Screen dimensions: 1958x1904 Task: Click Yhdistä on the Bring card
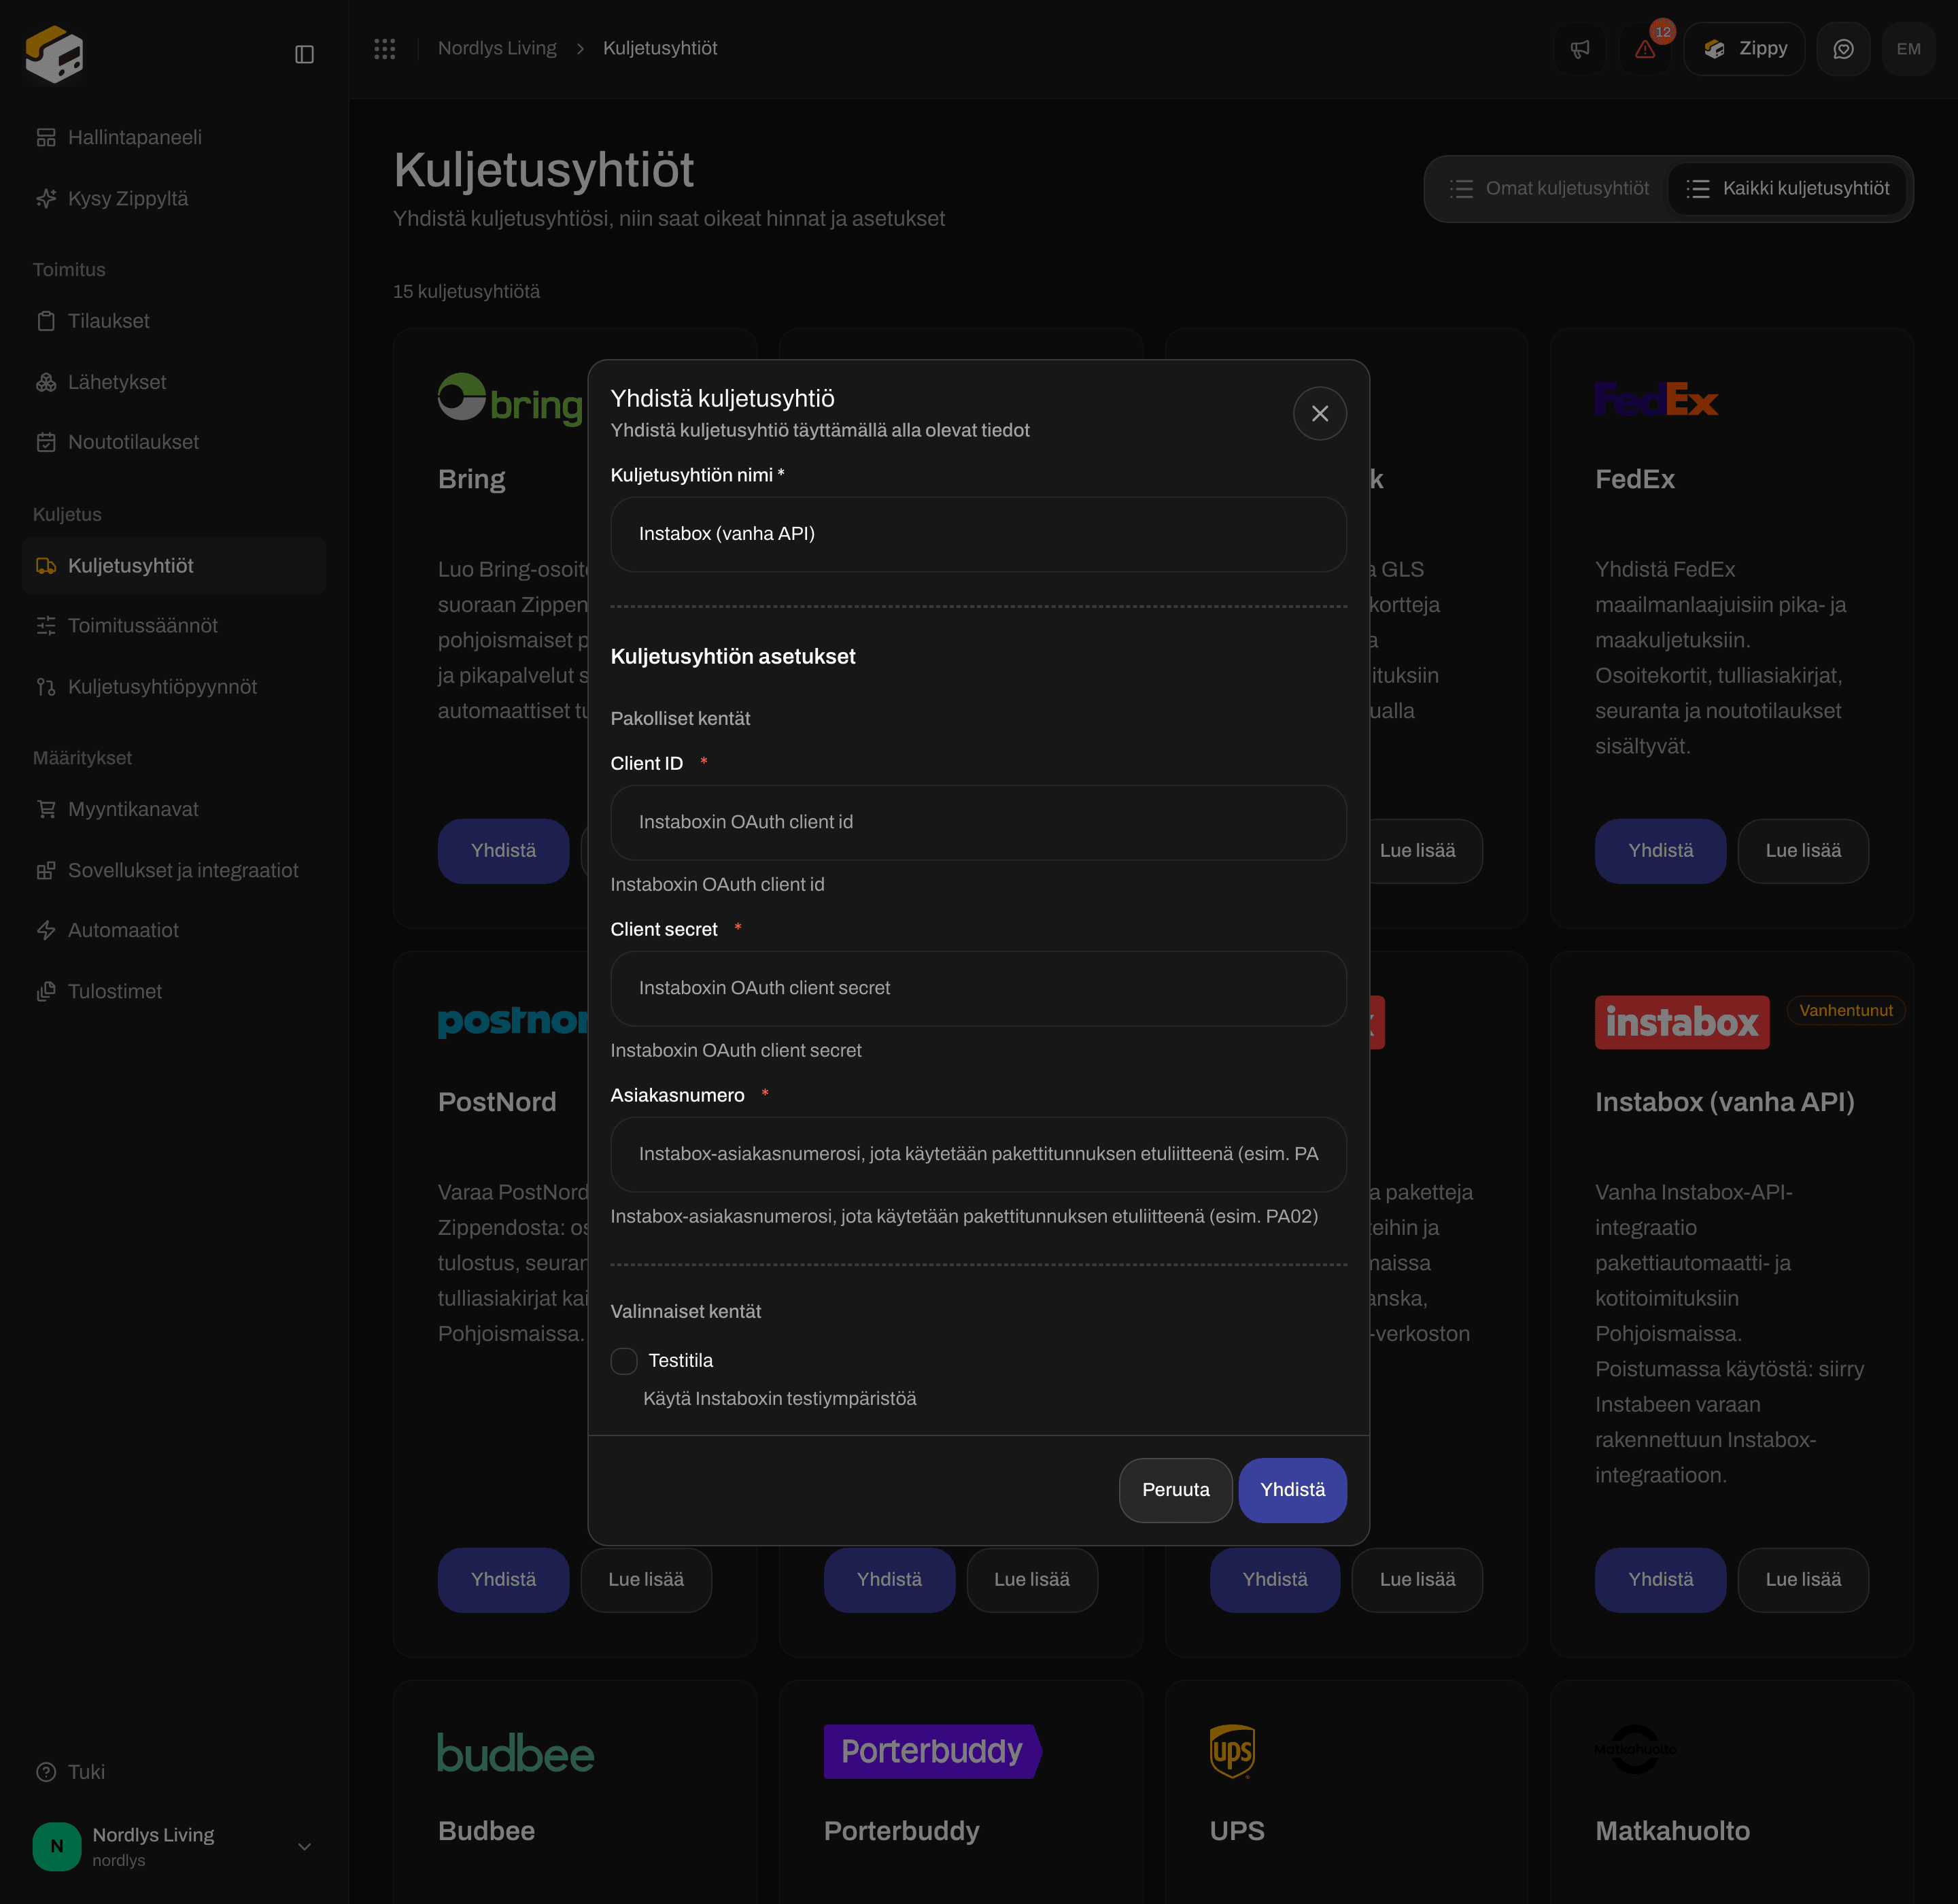point(503,851)
